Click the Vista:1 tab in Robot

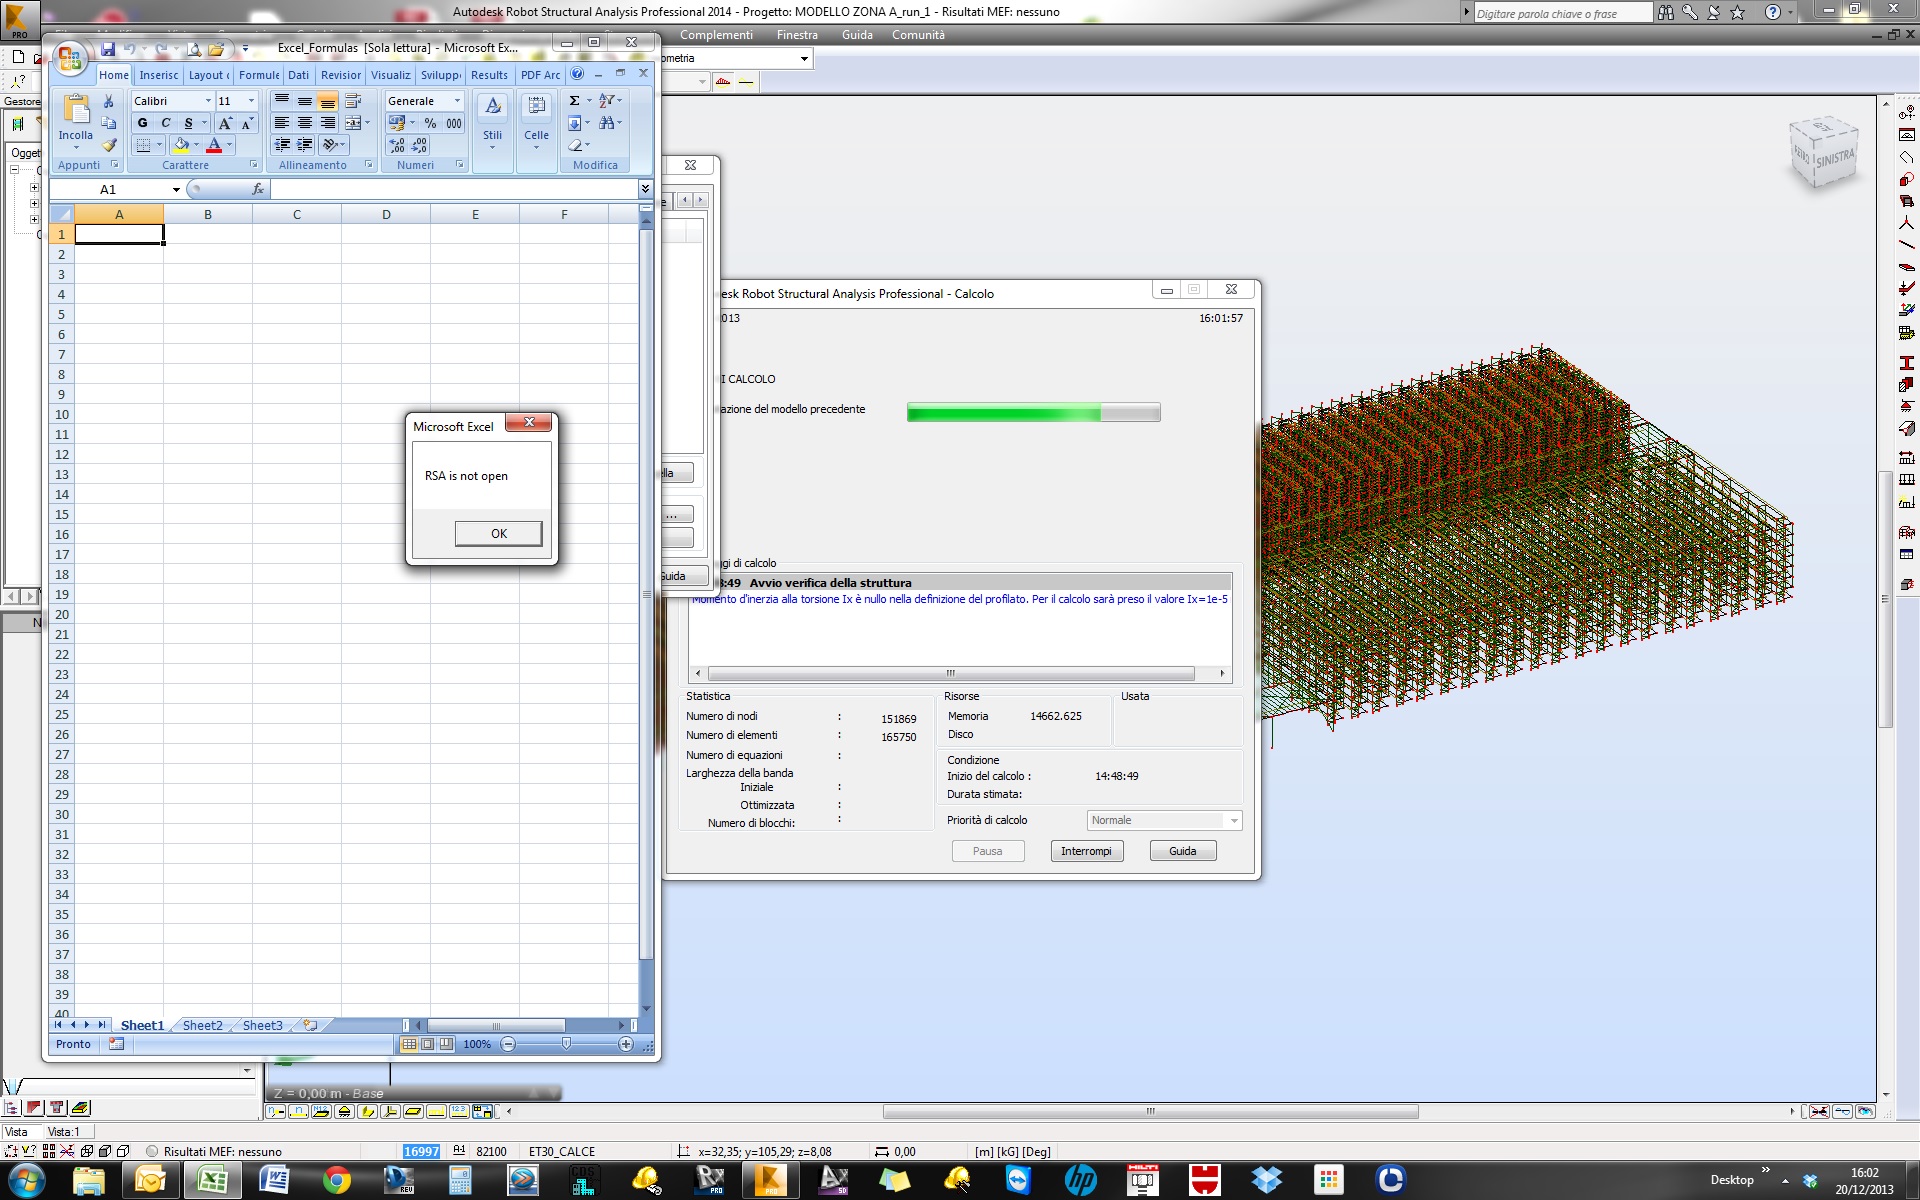pyautogui.click(x=64, y=1132)
